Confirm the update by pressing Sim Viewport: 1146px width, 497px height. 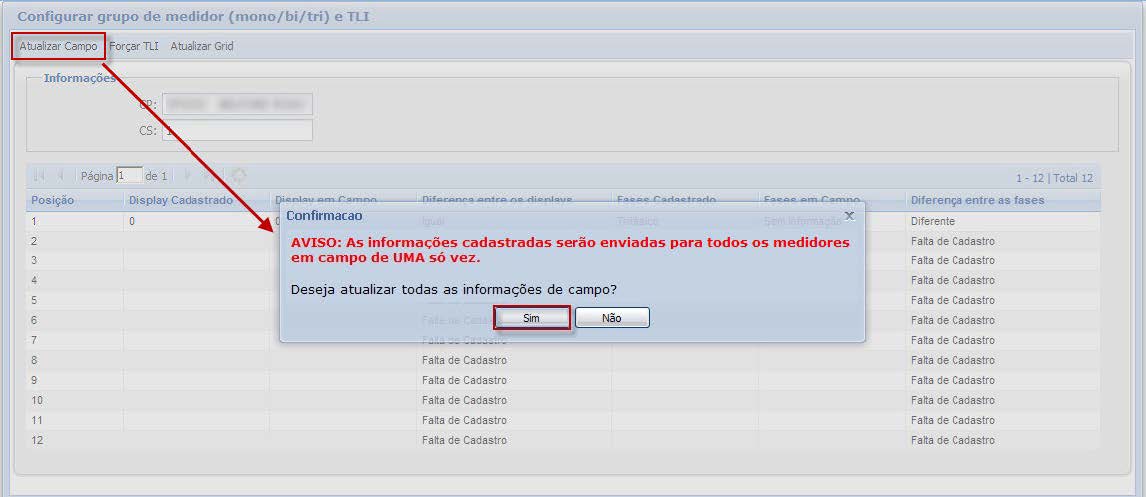click(532, 317)
